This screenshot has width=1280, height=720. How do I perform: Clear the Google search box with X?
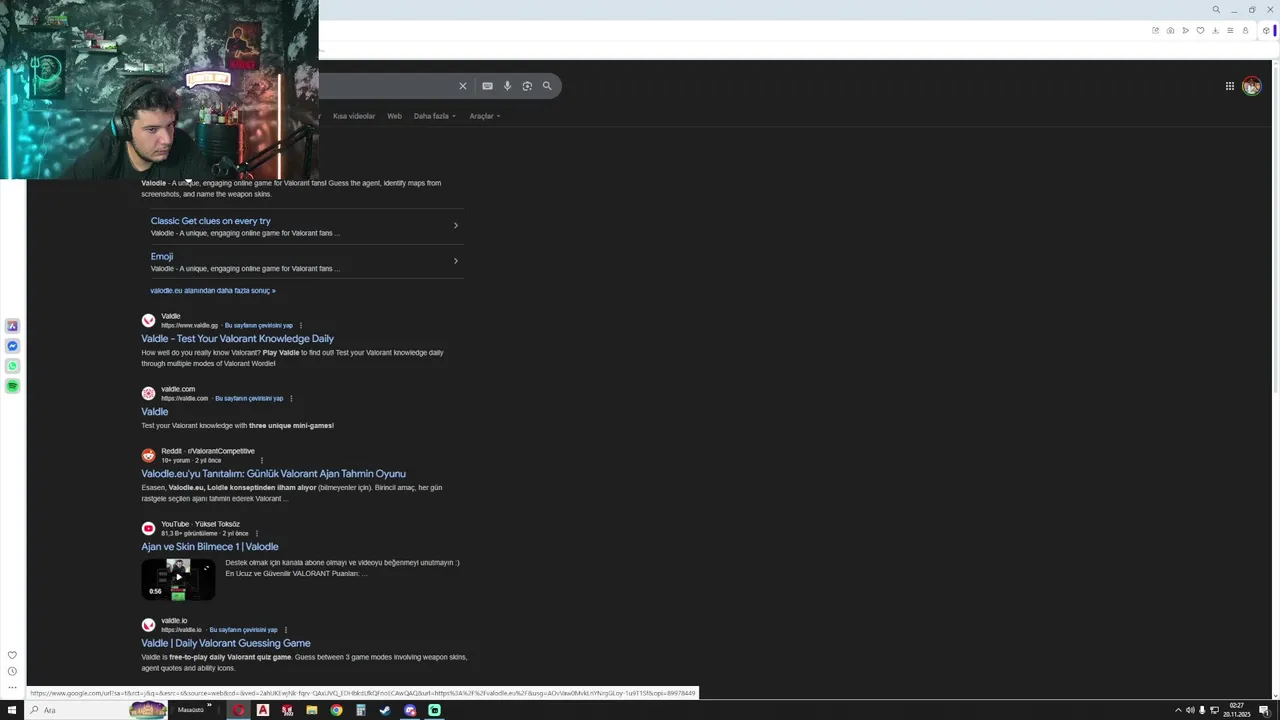(463, 86)
